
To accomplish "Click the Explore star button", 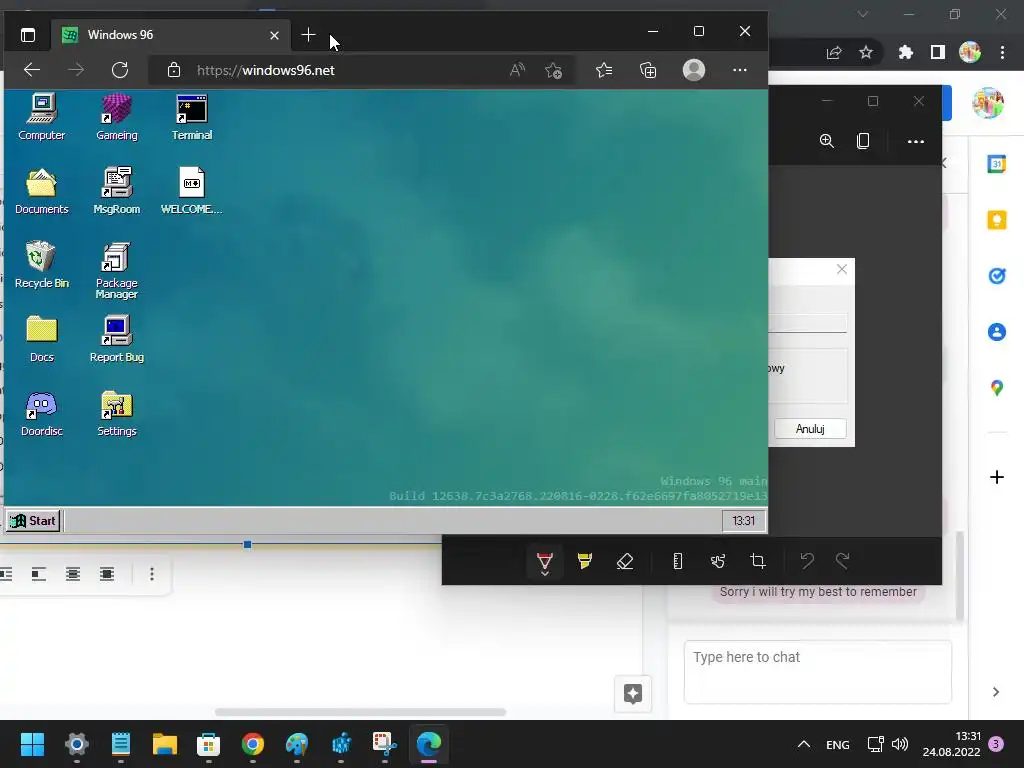I will coord(633,694).
